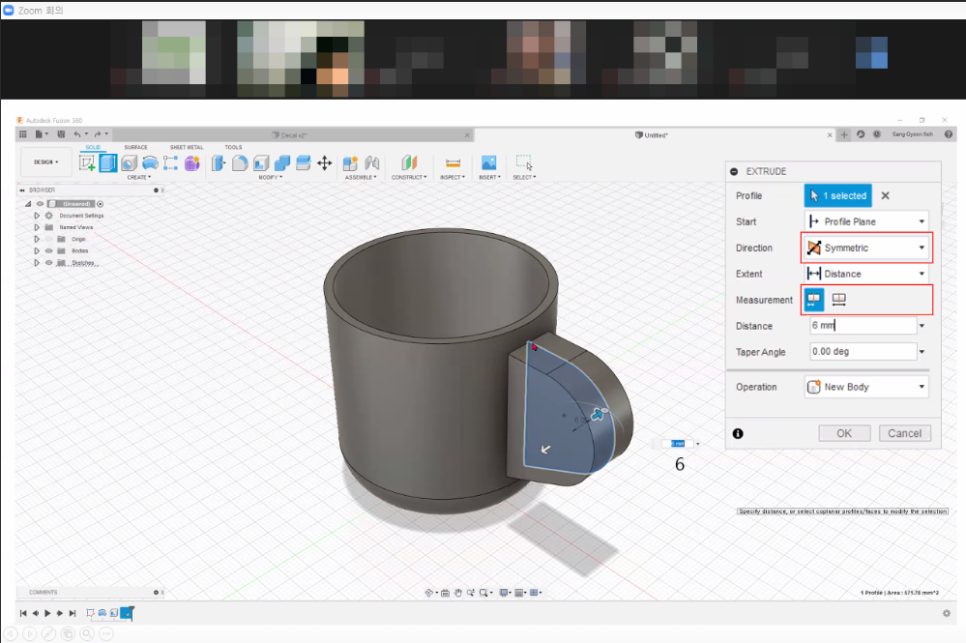Activate the root component radio button
966x643 pixels.
[100, 204]
